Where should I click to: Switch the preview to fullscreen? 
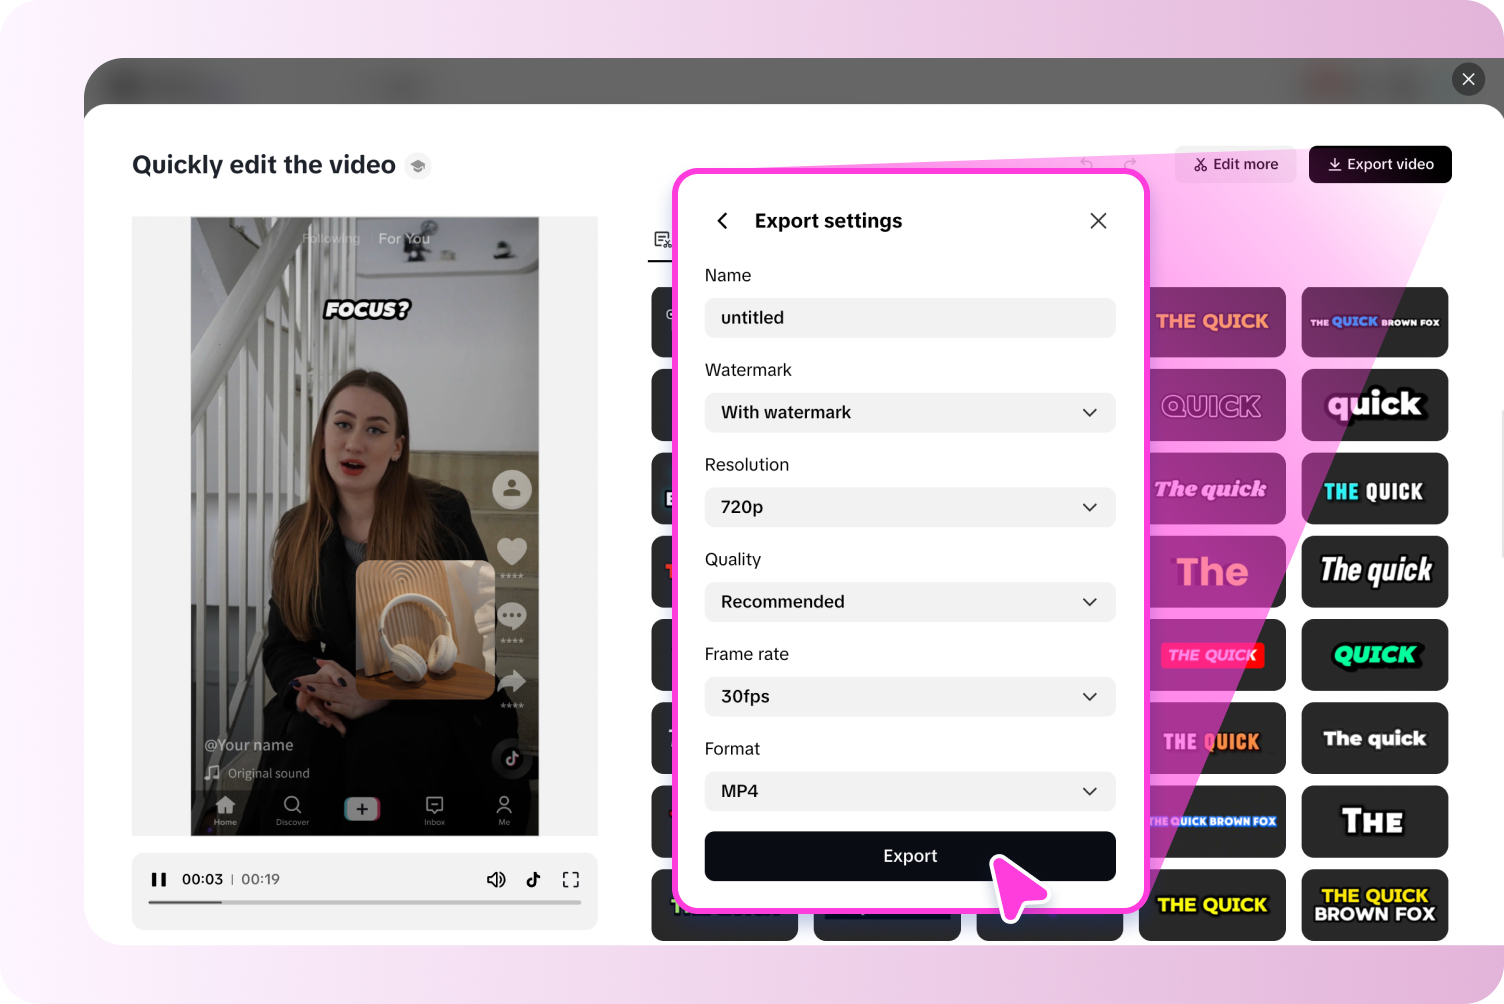pyautogui.click(x=571, y=880)
